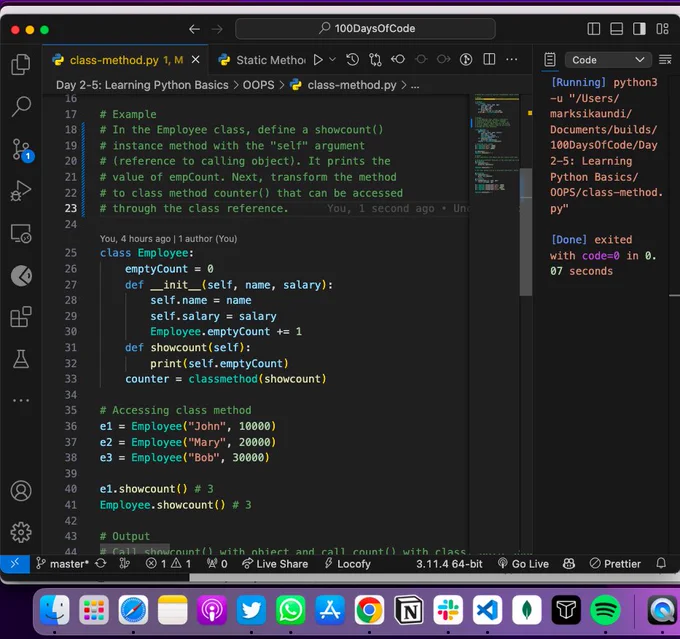
Task: Switch to the Static Method tab
Action: 262,60
